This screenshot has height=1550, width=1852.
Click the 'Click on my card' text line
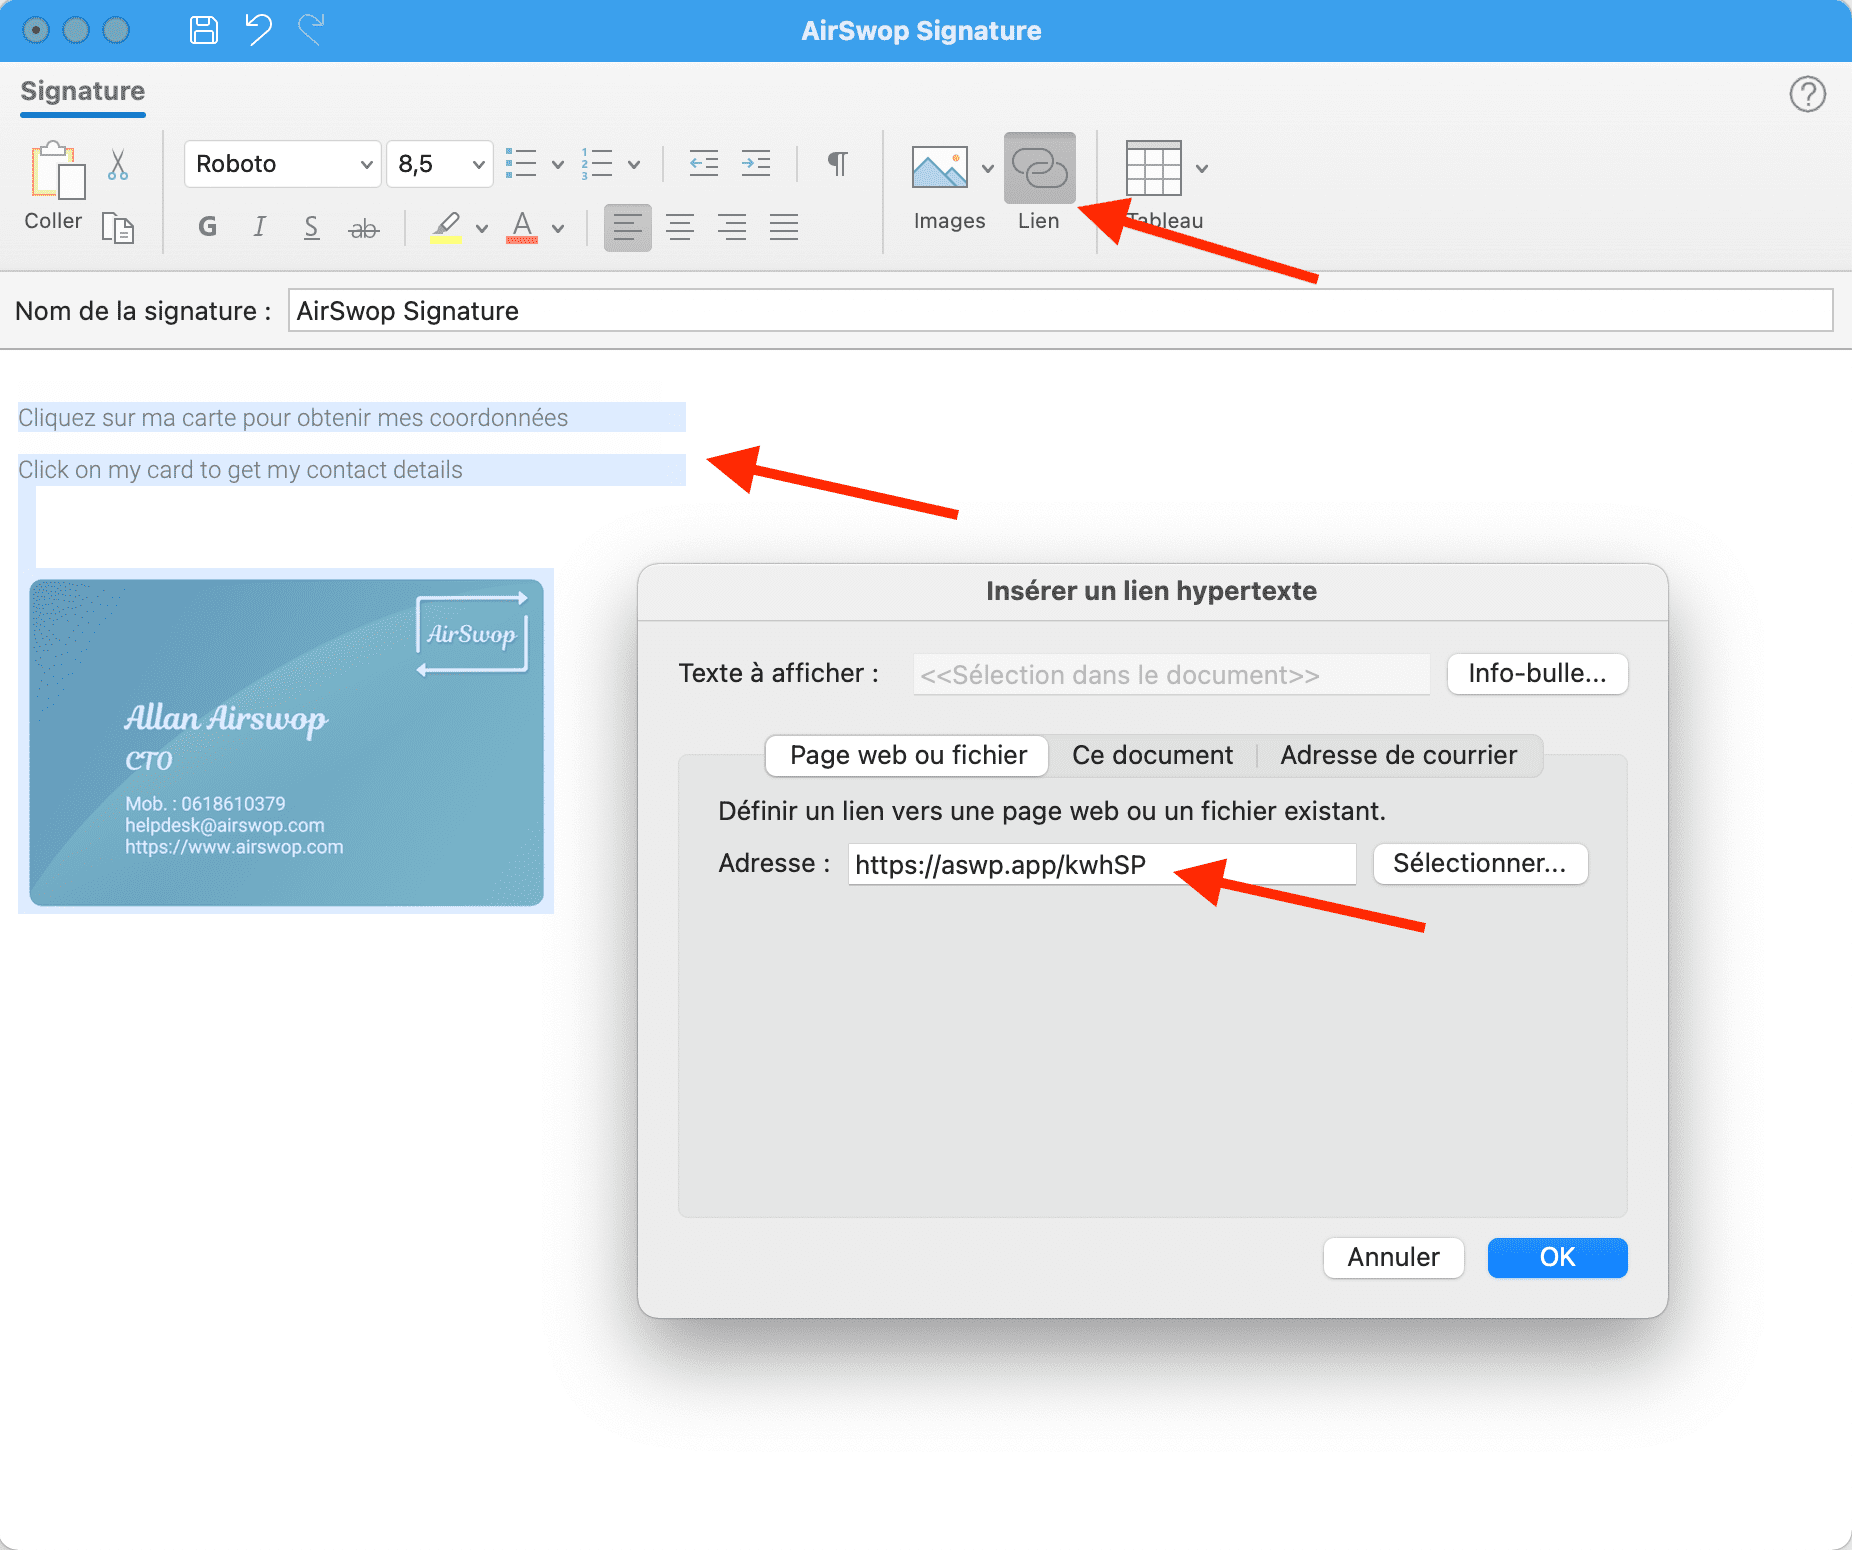click(x=240, y=470)
